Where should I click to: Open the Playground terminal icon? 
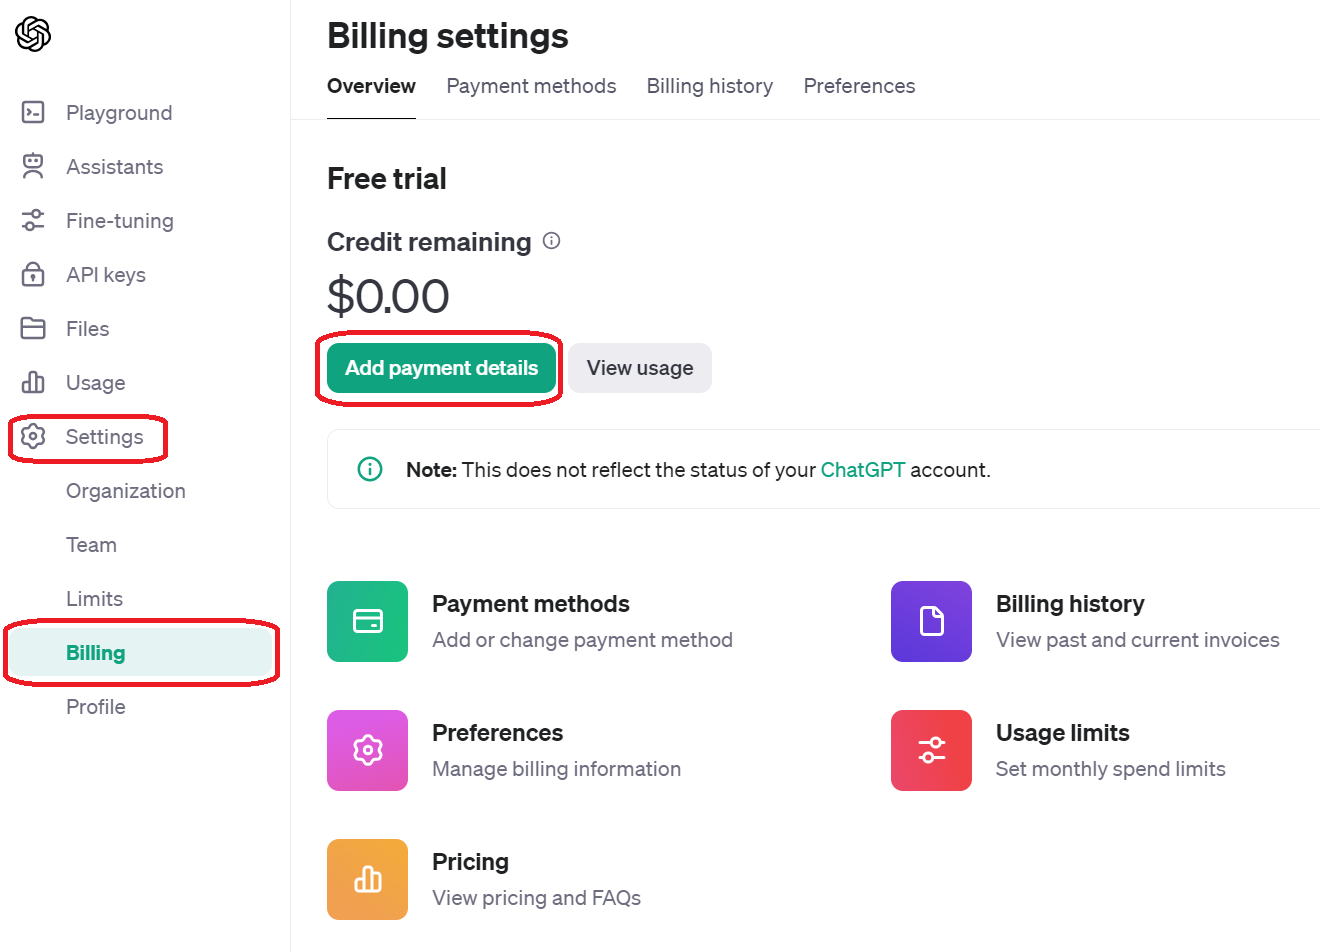click(x=33, y=112)
